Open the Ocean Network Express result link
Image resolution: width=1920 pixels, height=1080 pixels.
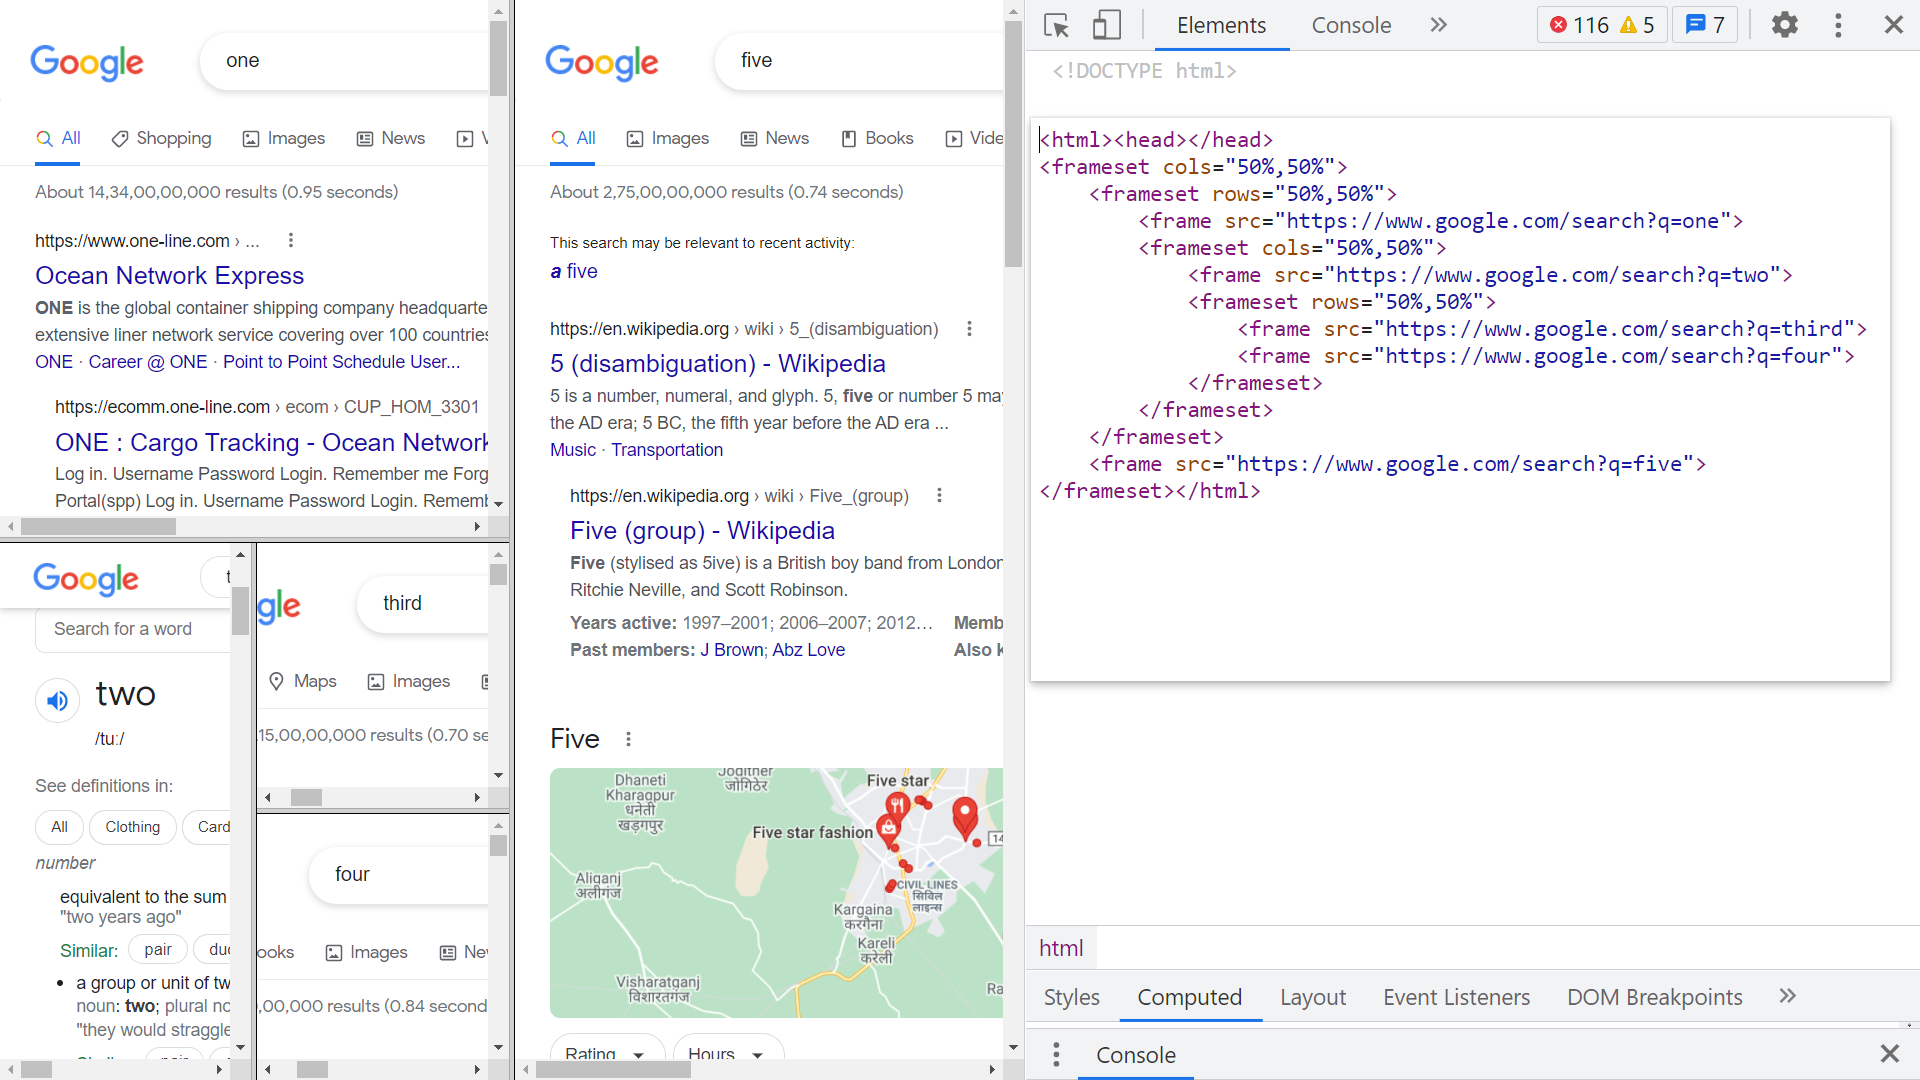point(169,275)
